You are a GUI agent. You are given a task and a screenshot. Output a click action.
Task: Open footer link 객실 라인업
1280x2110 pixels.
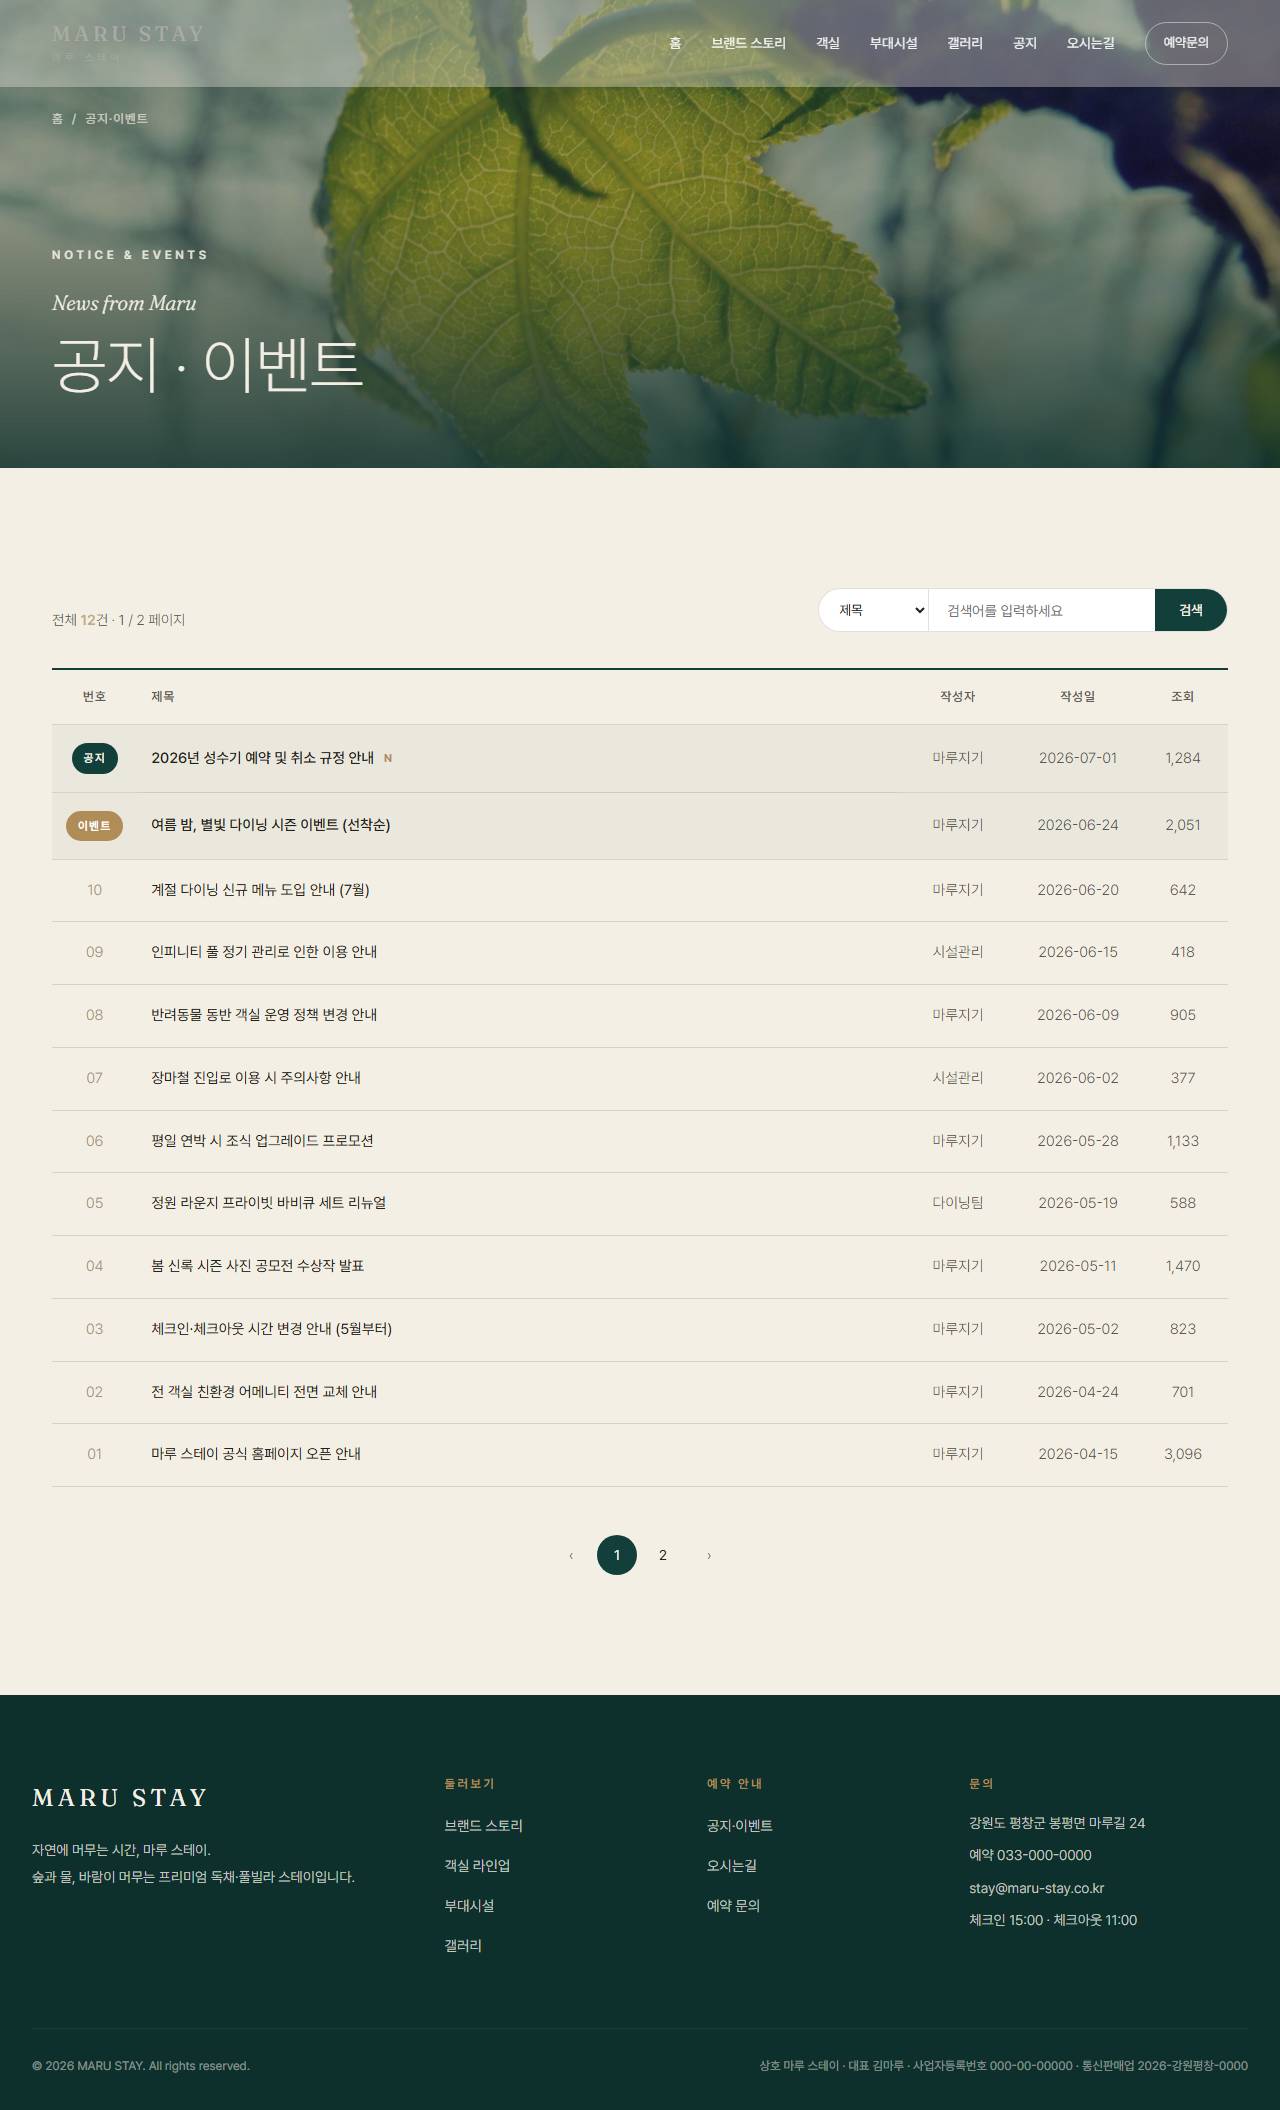tap(477, 1866)
